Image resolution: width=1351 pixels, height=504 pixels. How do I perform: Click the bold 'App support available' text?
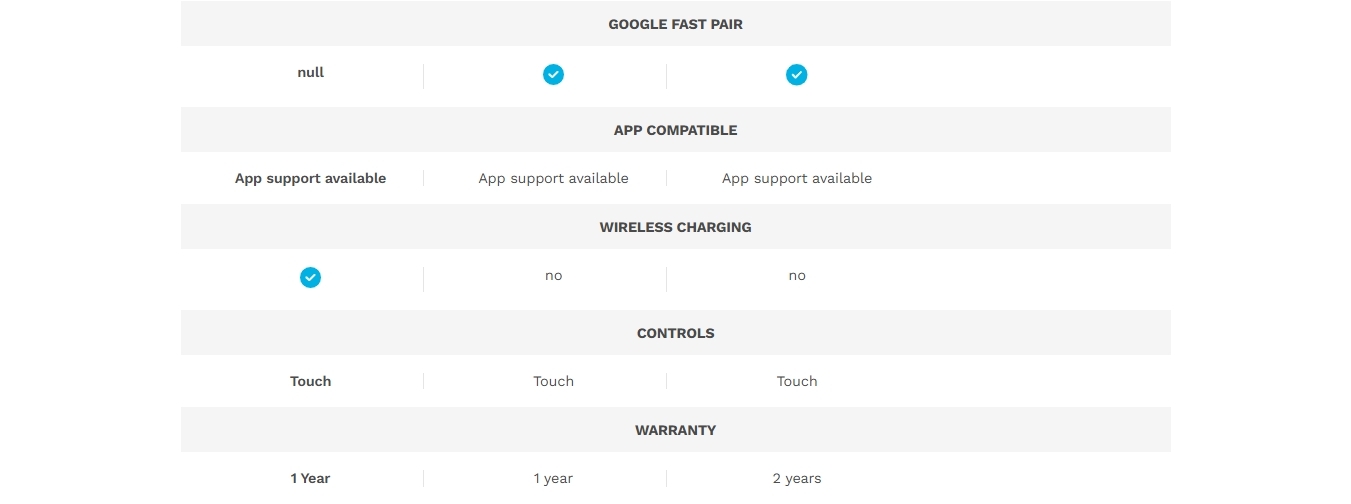click(310, 179)
